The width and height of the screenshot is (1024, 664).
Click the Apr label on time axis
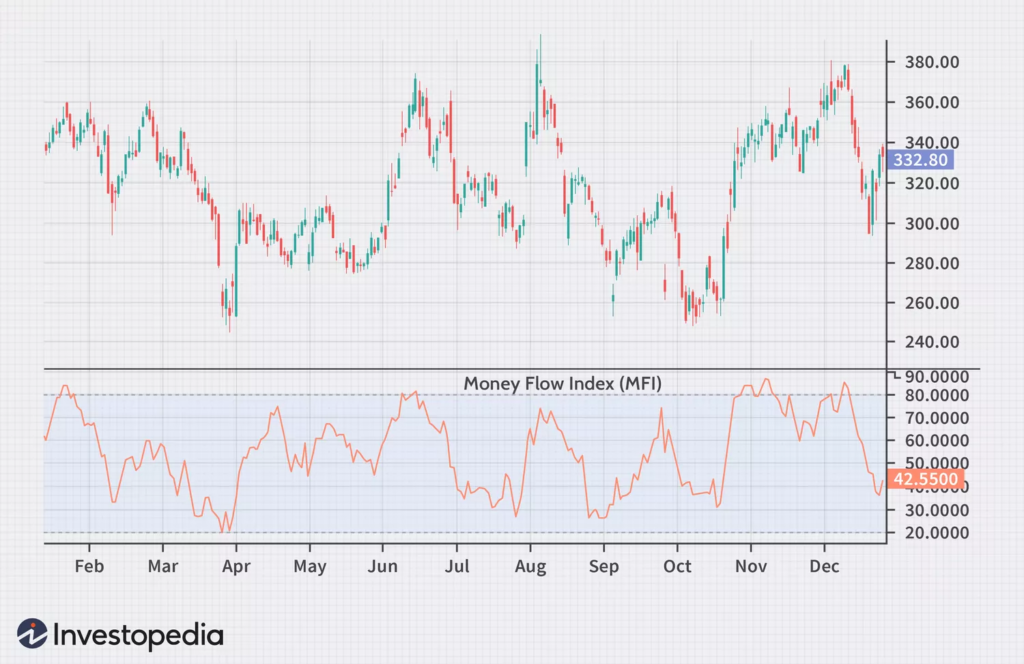(x=236, y=566)
